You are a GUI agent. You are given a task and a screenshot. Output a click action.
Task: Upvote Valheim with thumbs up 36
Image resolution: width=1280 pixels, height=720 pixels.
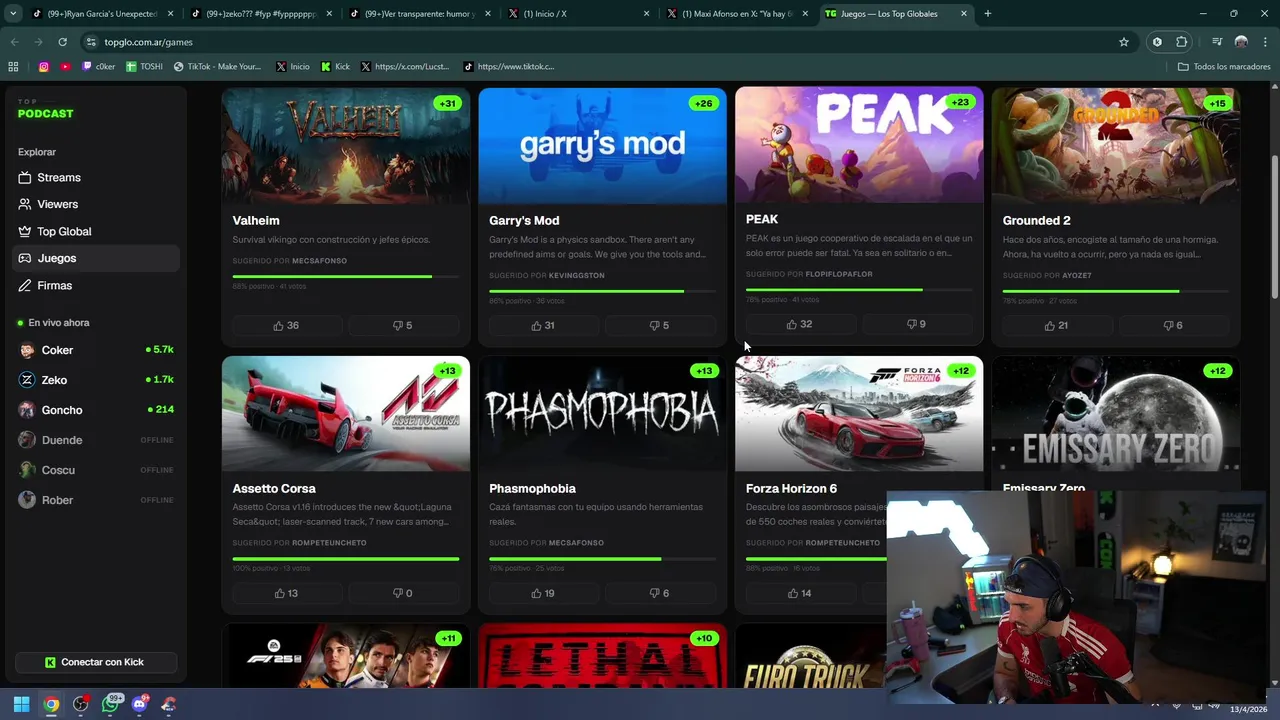[x=286, y=325]
